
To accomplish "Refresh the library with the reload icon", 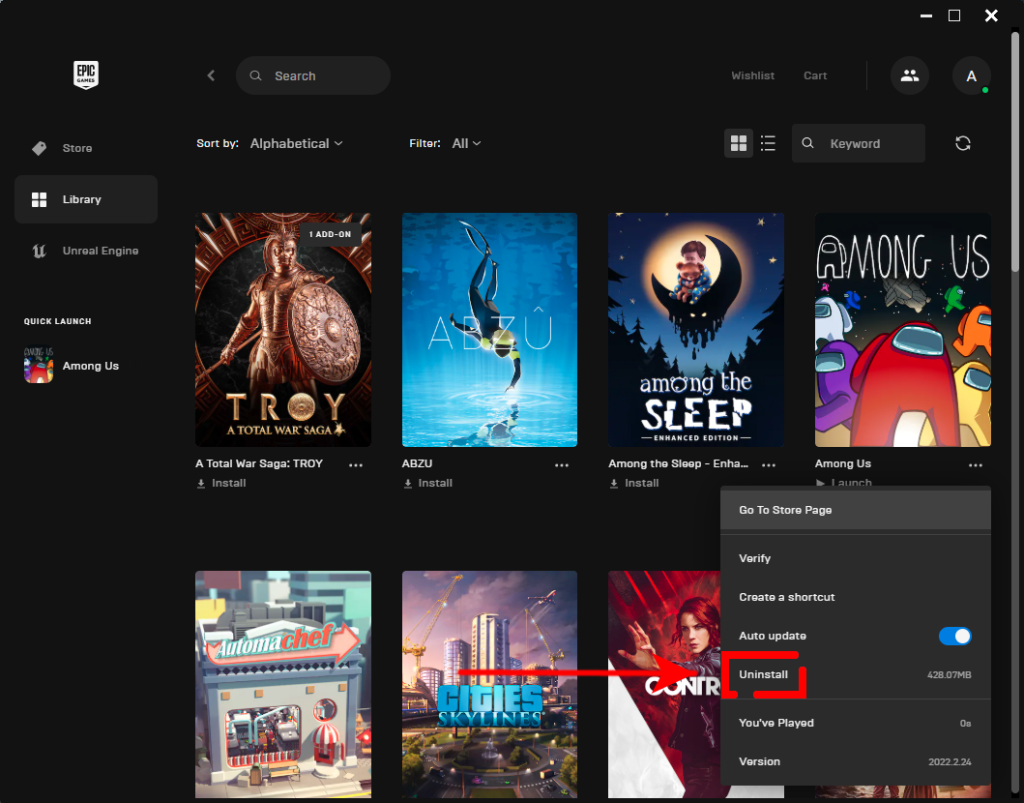I will click(963, 143).
